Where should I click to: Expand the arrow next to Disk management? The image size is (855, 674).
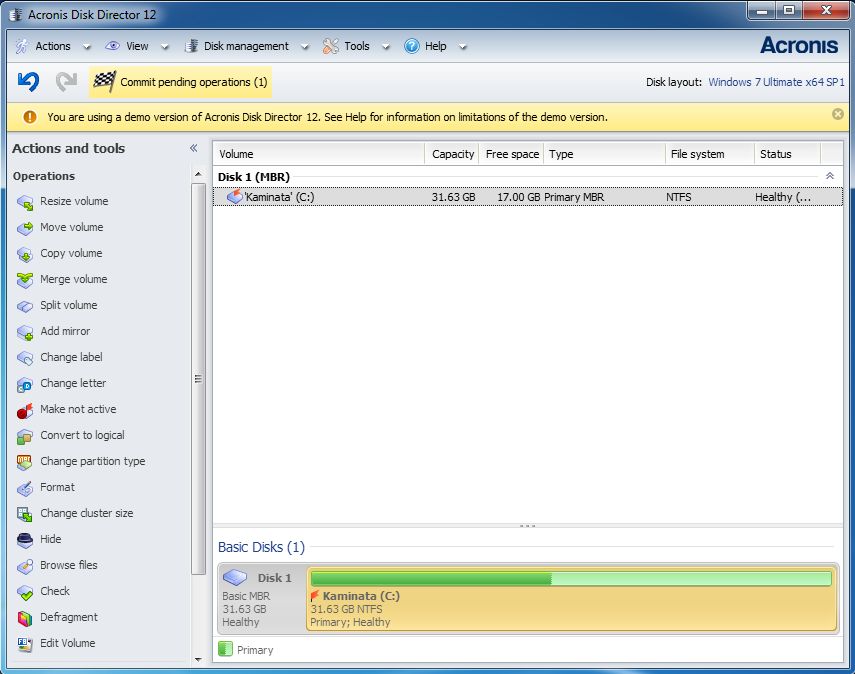tap(305, 47)
